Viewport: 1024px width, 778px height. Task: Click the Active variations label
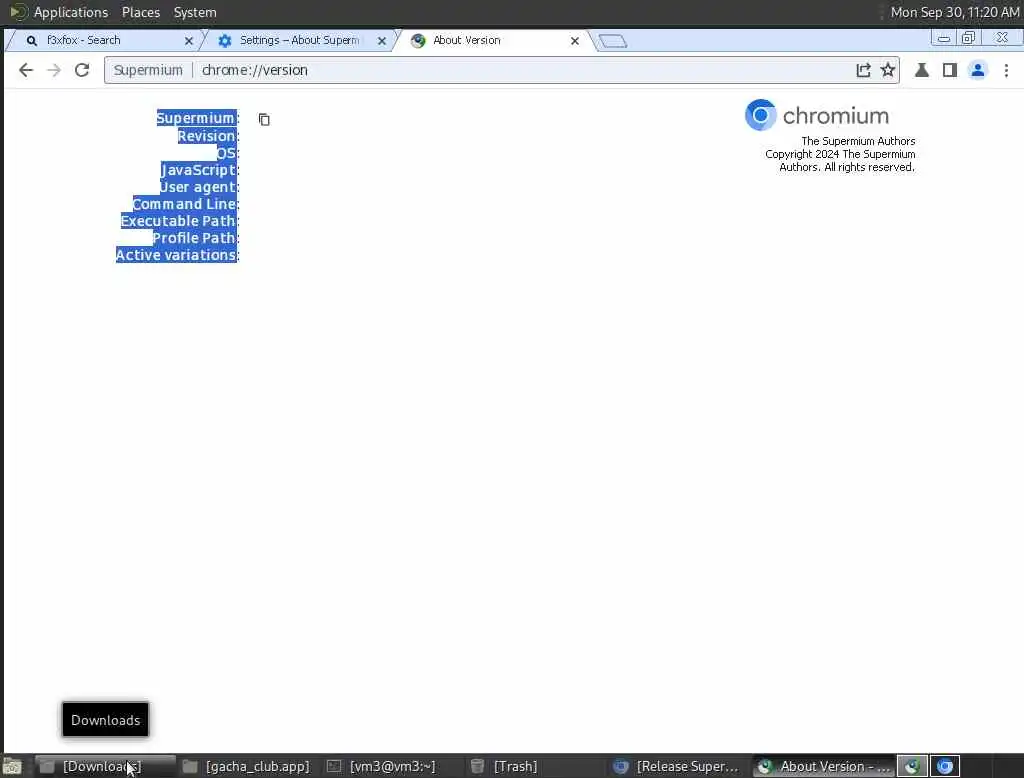click(177, 255)
